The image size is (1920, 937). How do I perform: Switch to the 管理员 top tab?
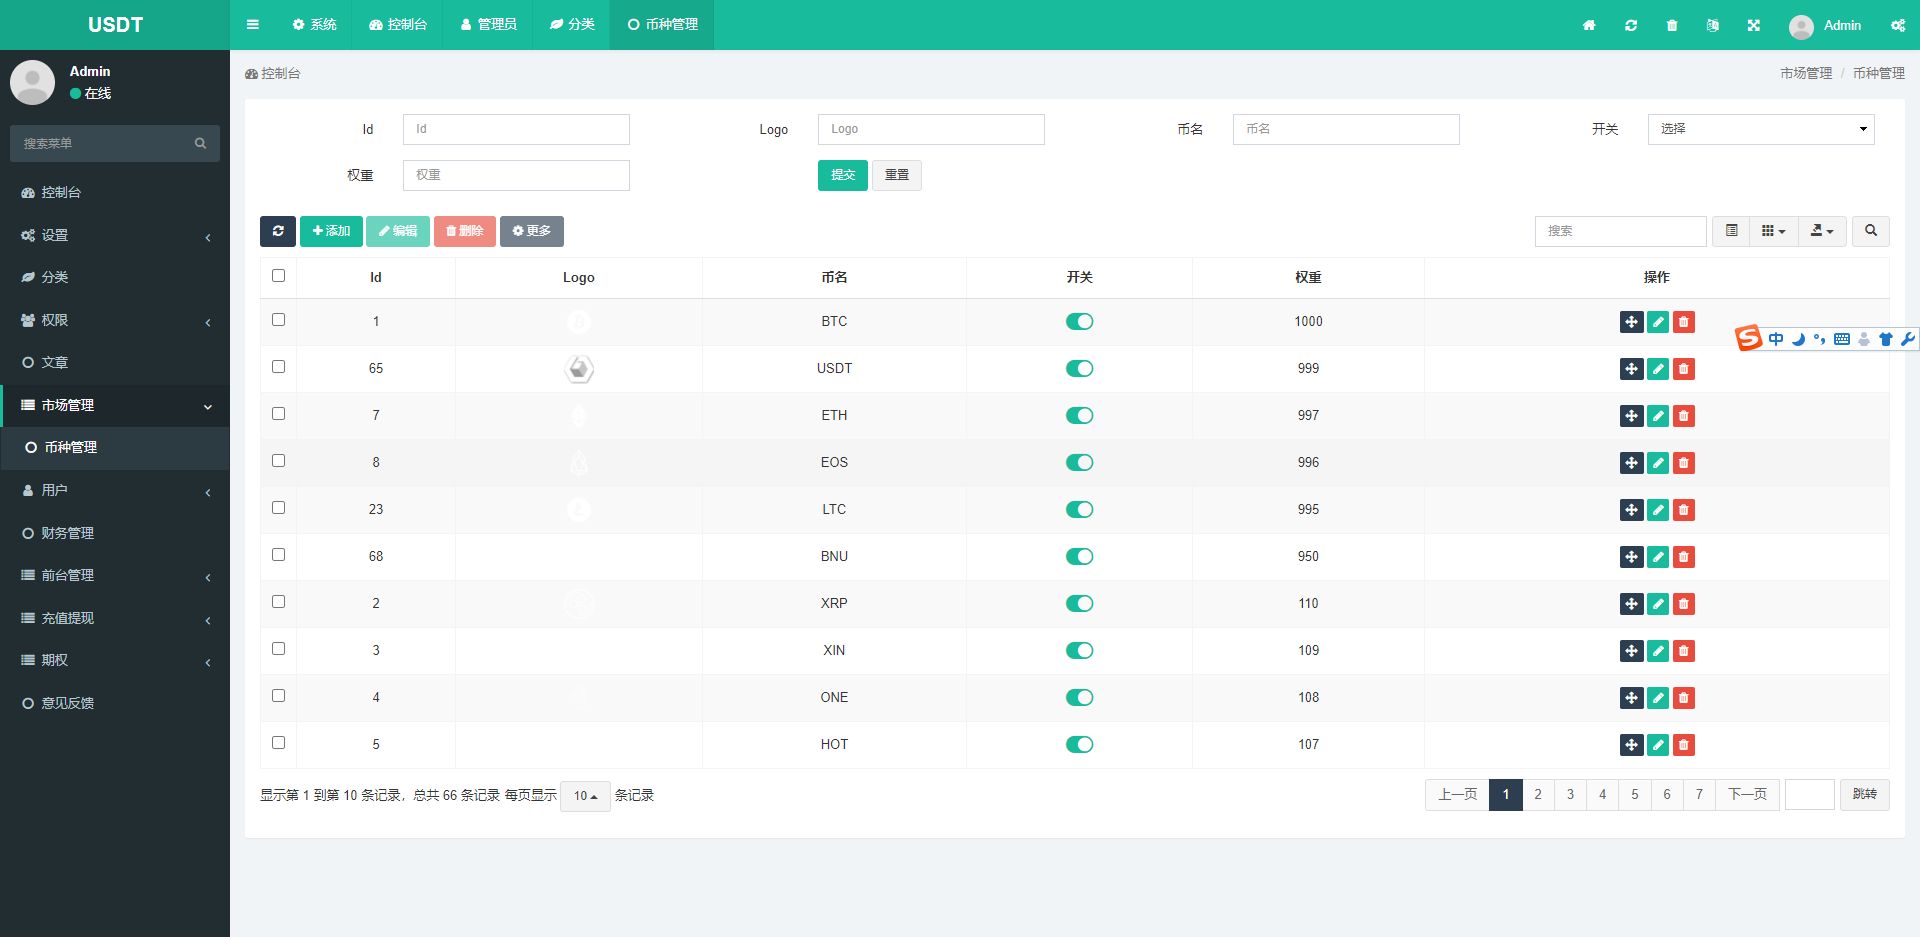[x=489, y=25]
